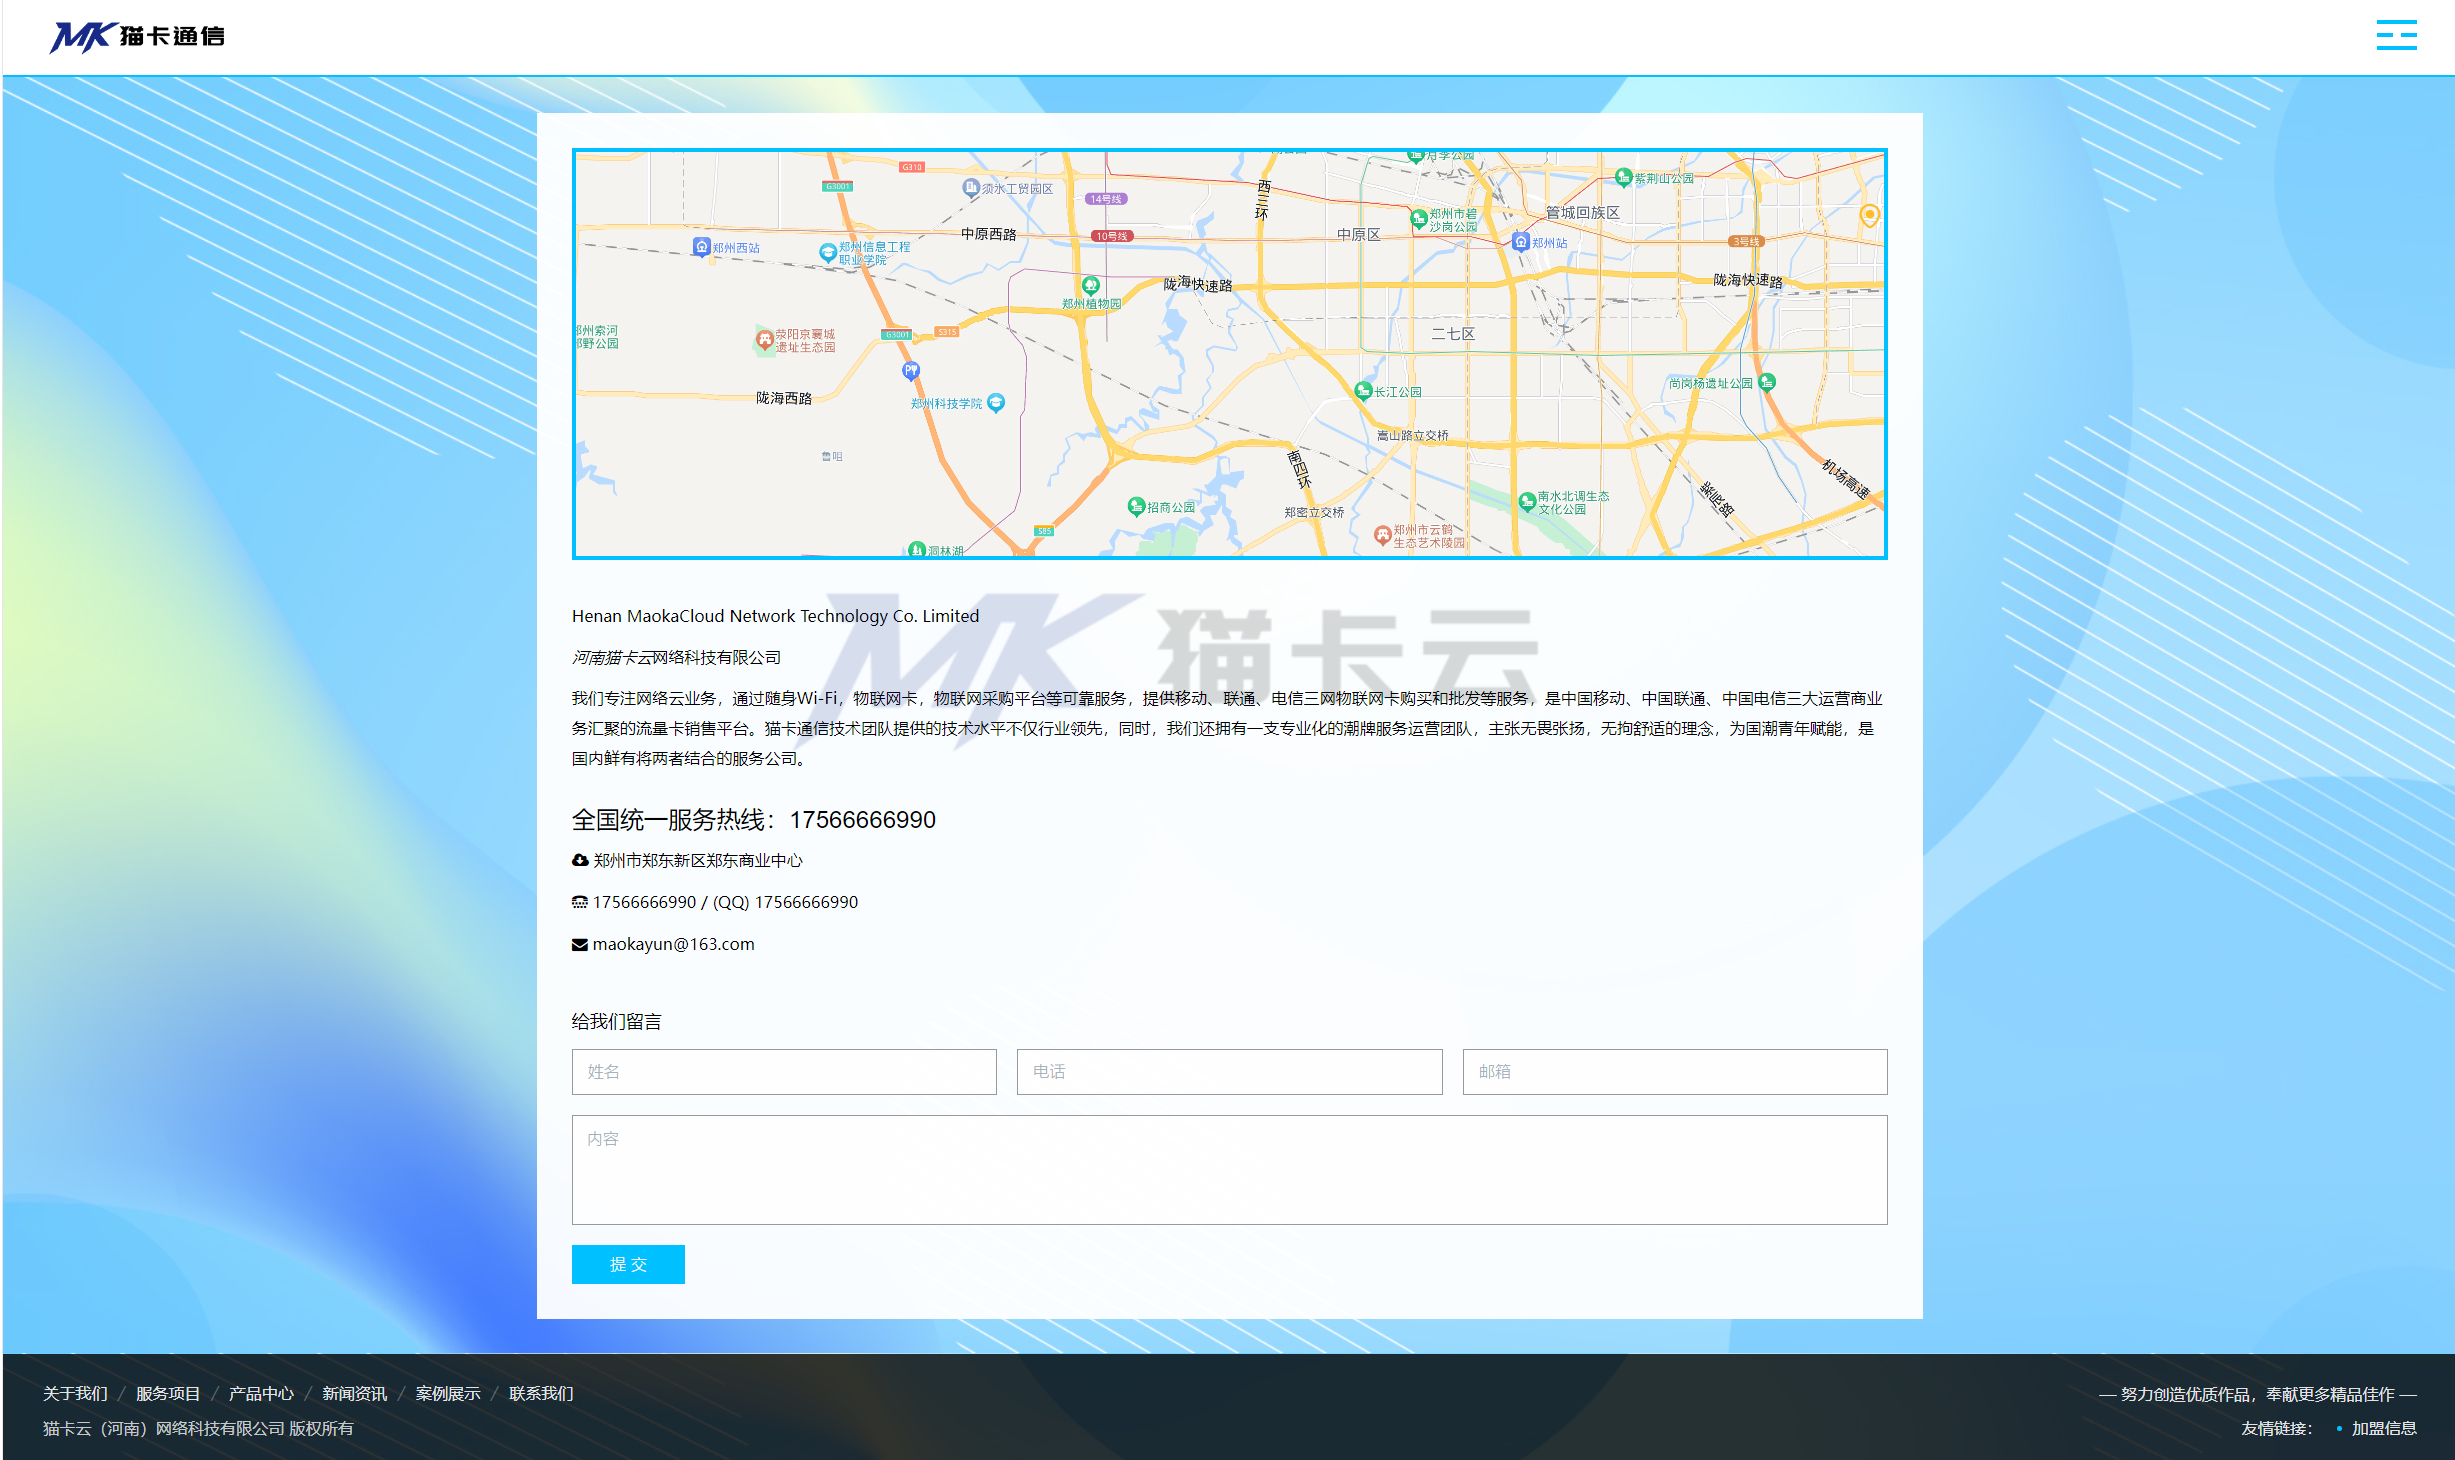Click the Henan MaokaCloud Network Technology text
The width and height of the screenshot is (2455, 1460).
coord(775,616)
